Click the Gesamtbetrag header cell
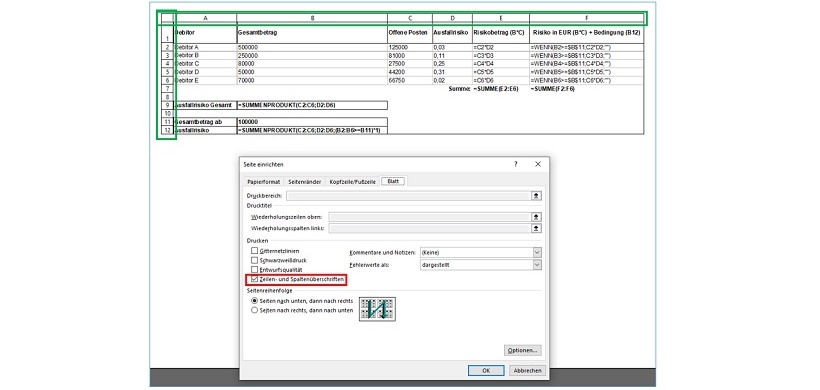820x390 pixels. click(x=312, y=33)
